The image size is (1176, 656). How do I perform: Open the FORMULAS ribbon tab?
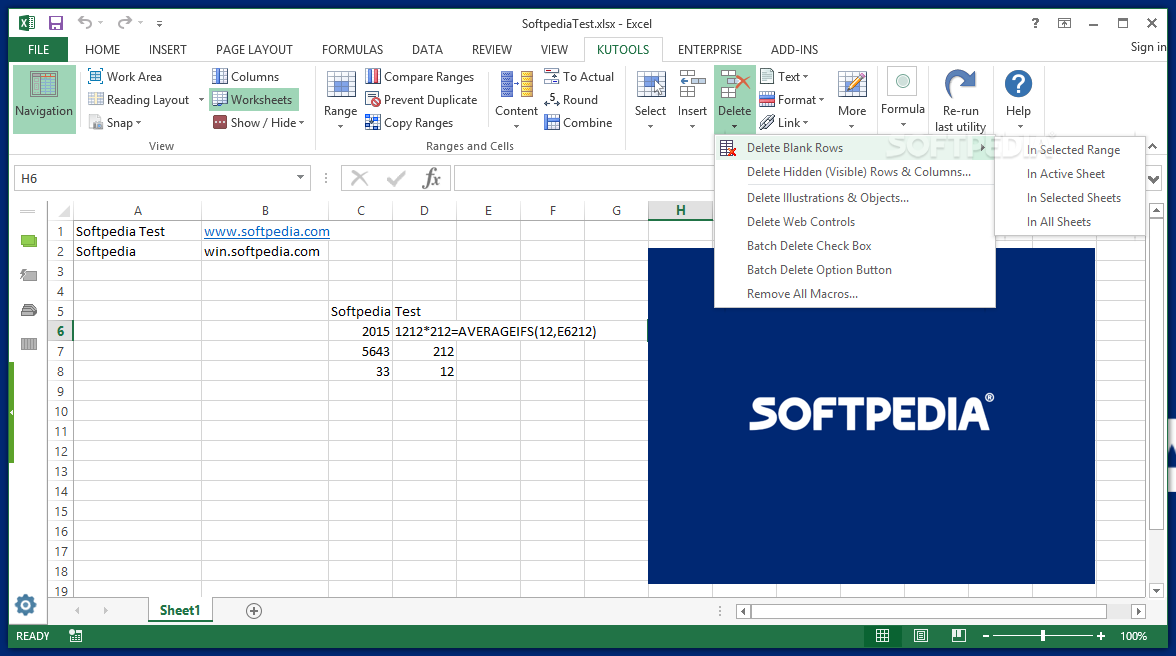[x=352, y=49]
